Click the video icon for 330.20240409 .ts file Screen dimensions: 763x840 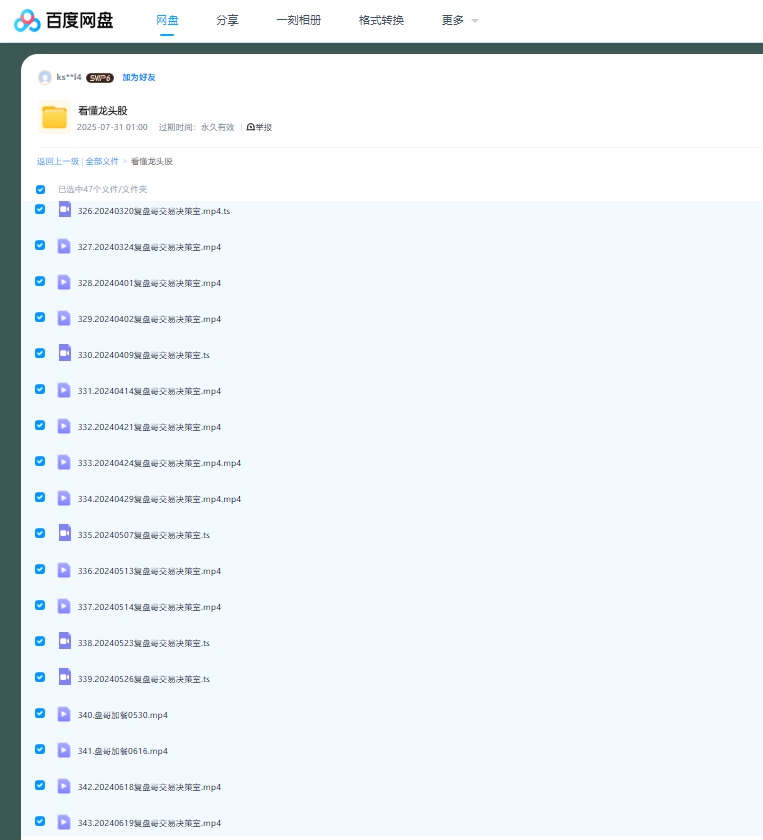click(64, 353)
